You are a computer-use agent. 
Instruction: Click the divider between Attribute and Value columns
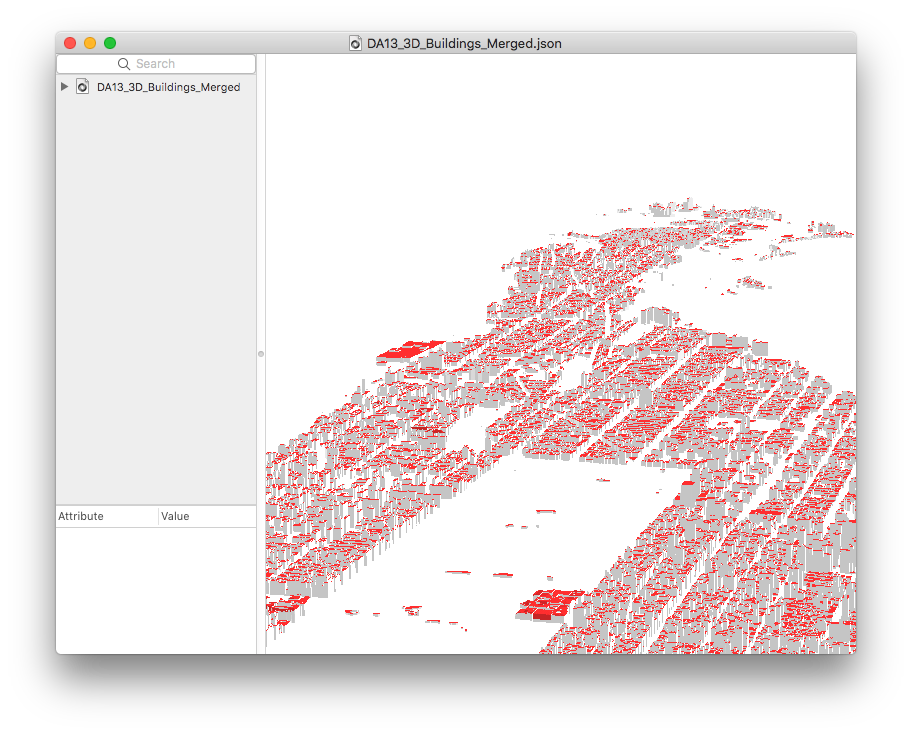click(x=158, y=516)
